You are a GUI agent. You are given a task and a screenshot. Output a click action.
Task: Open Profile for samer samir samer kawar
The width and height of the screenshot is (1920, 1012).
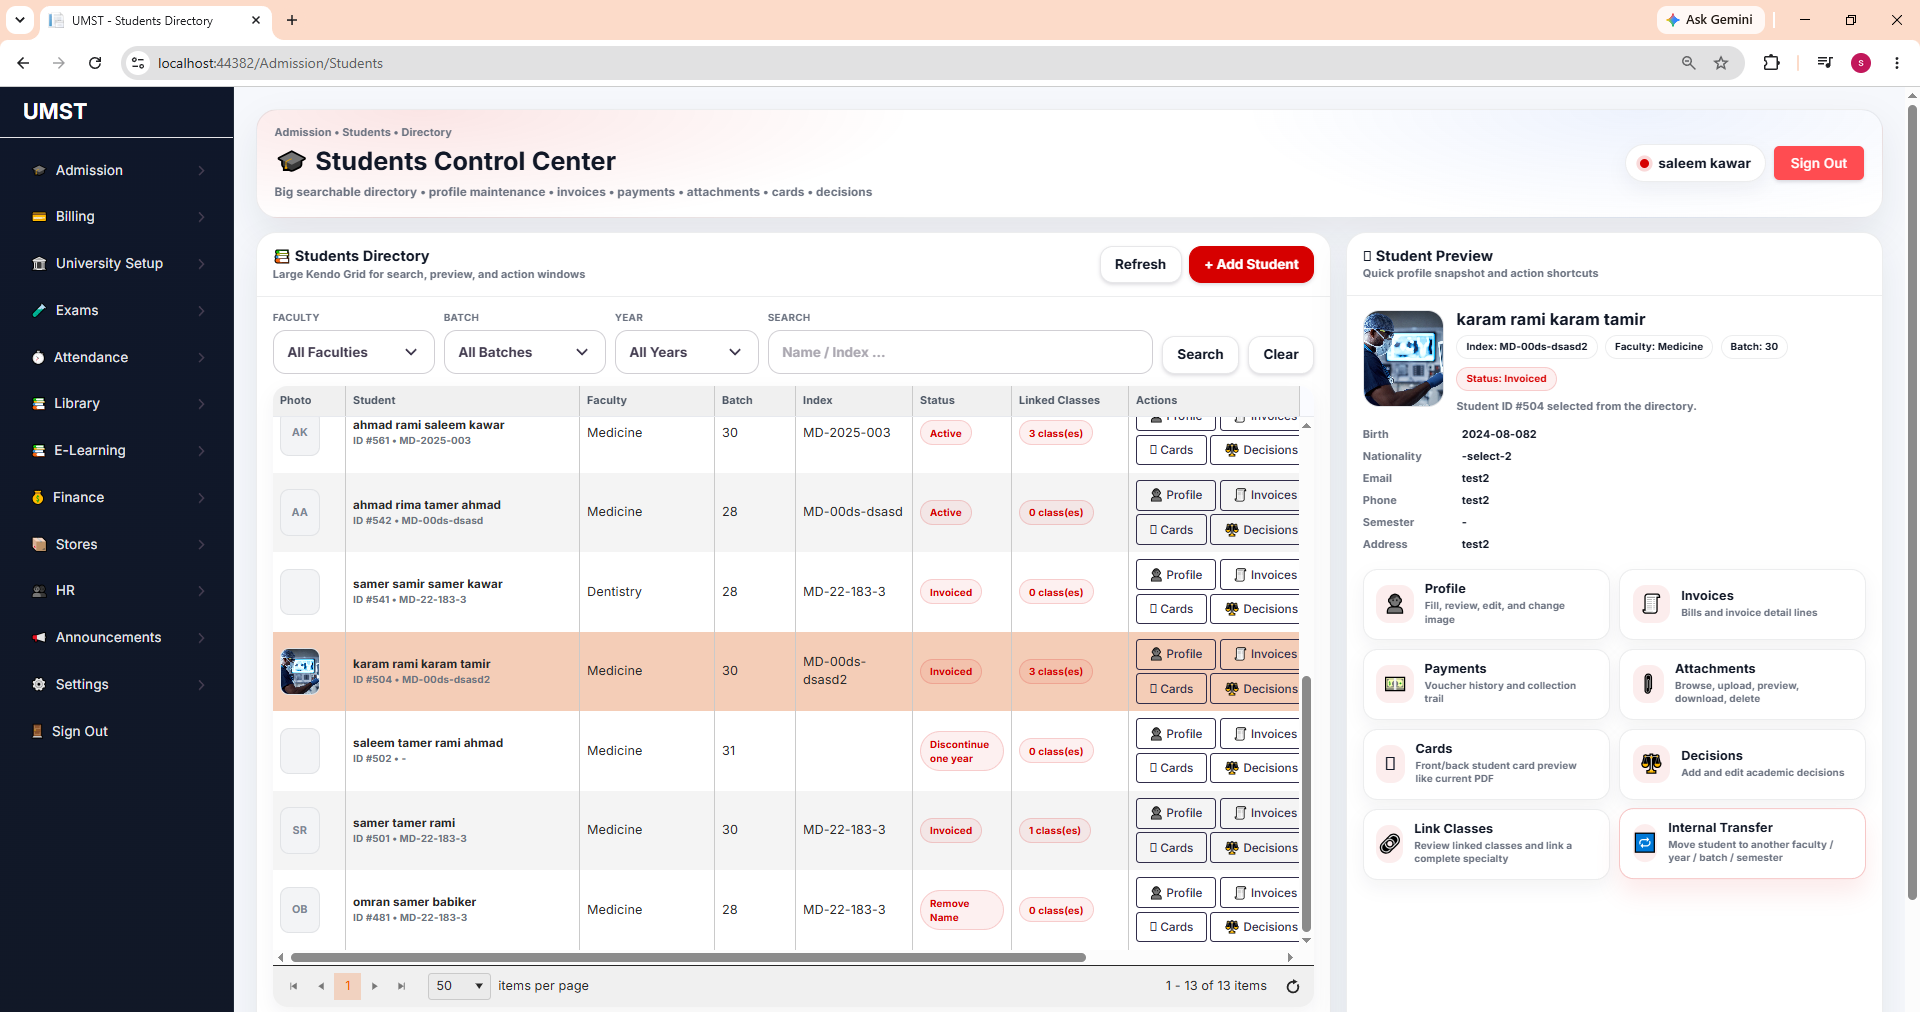1176,575
